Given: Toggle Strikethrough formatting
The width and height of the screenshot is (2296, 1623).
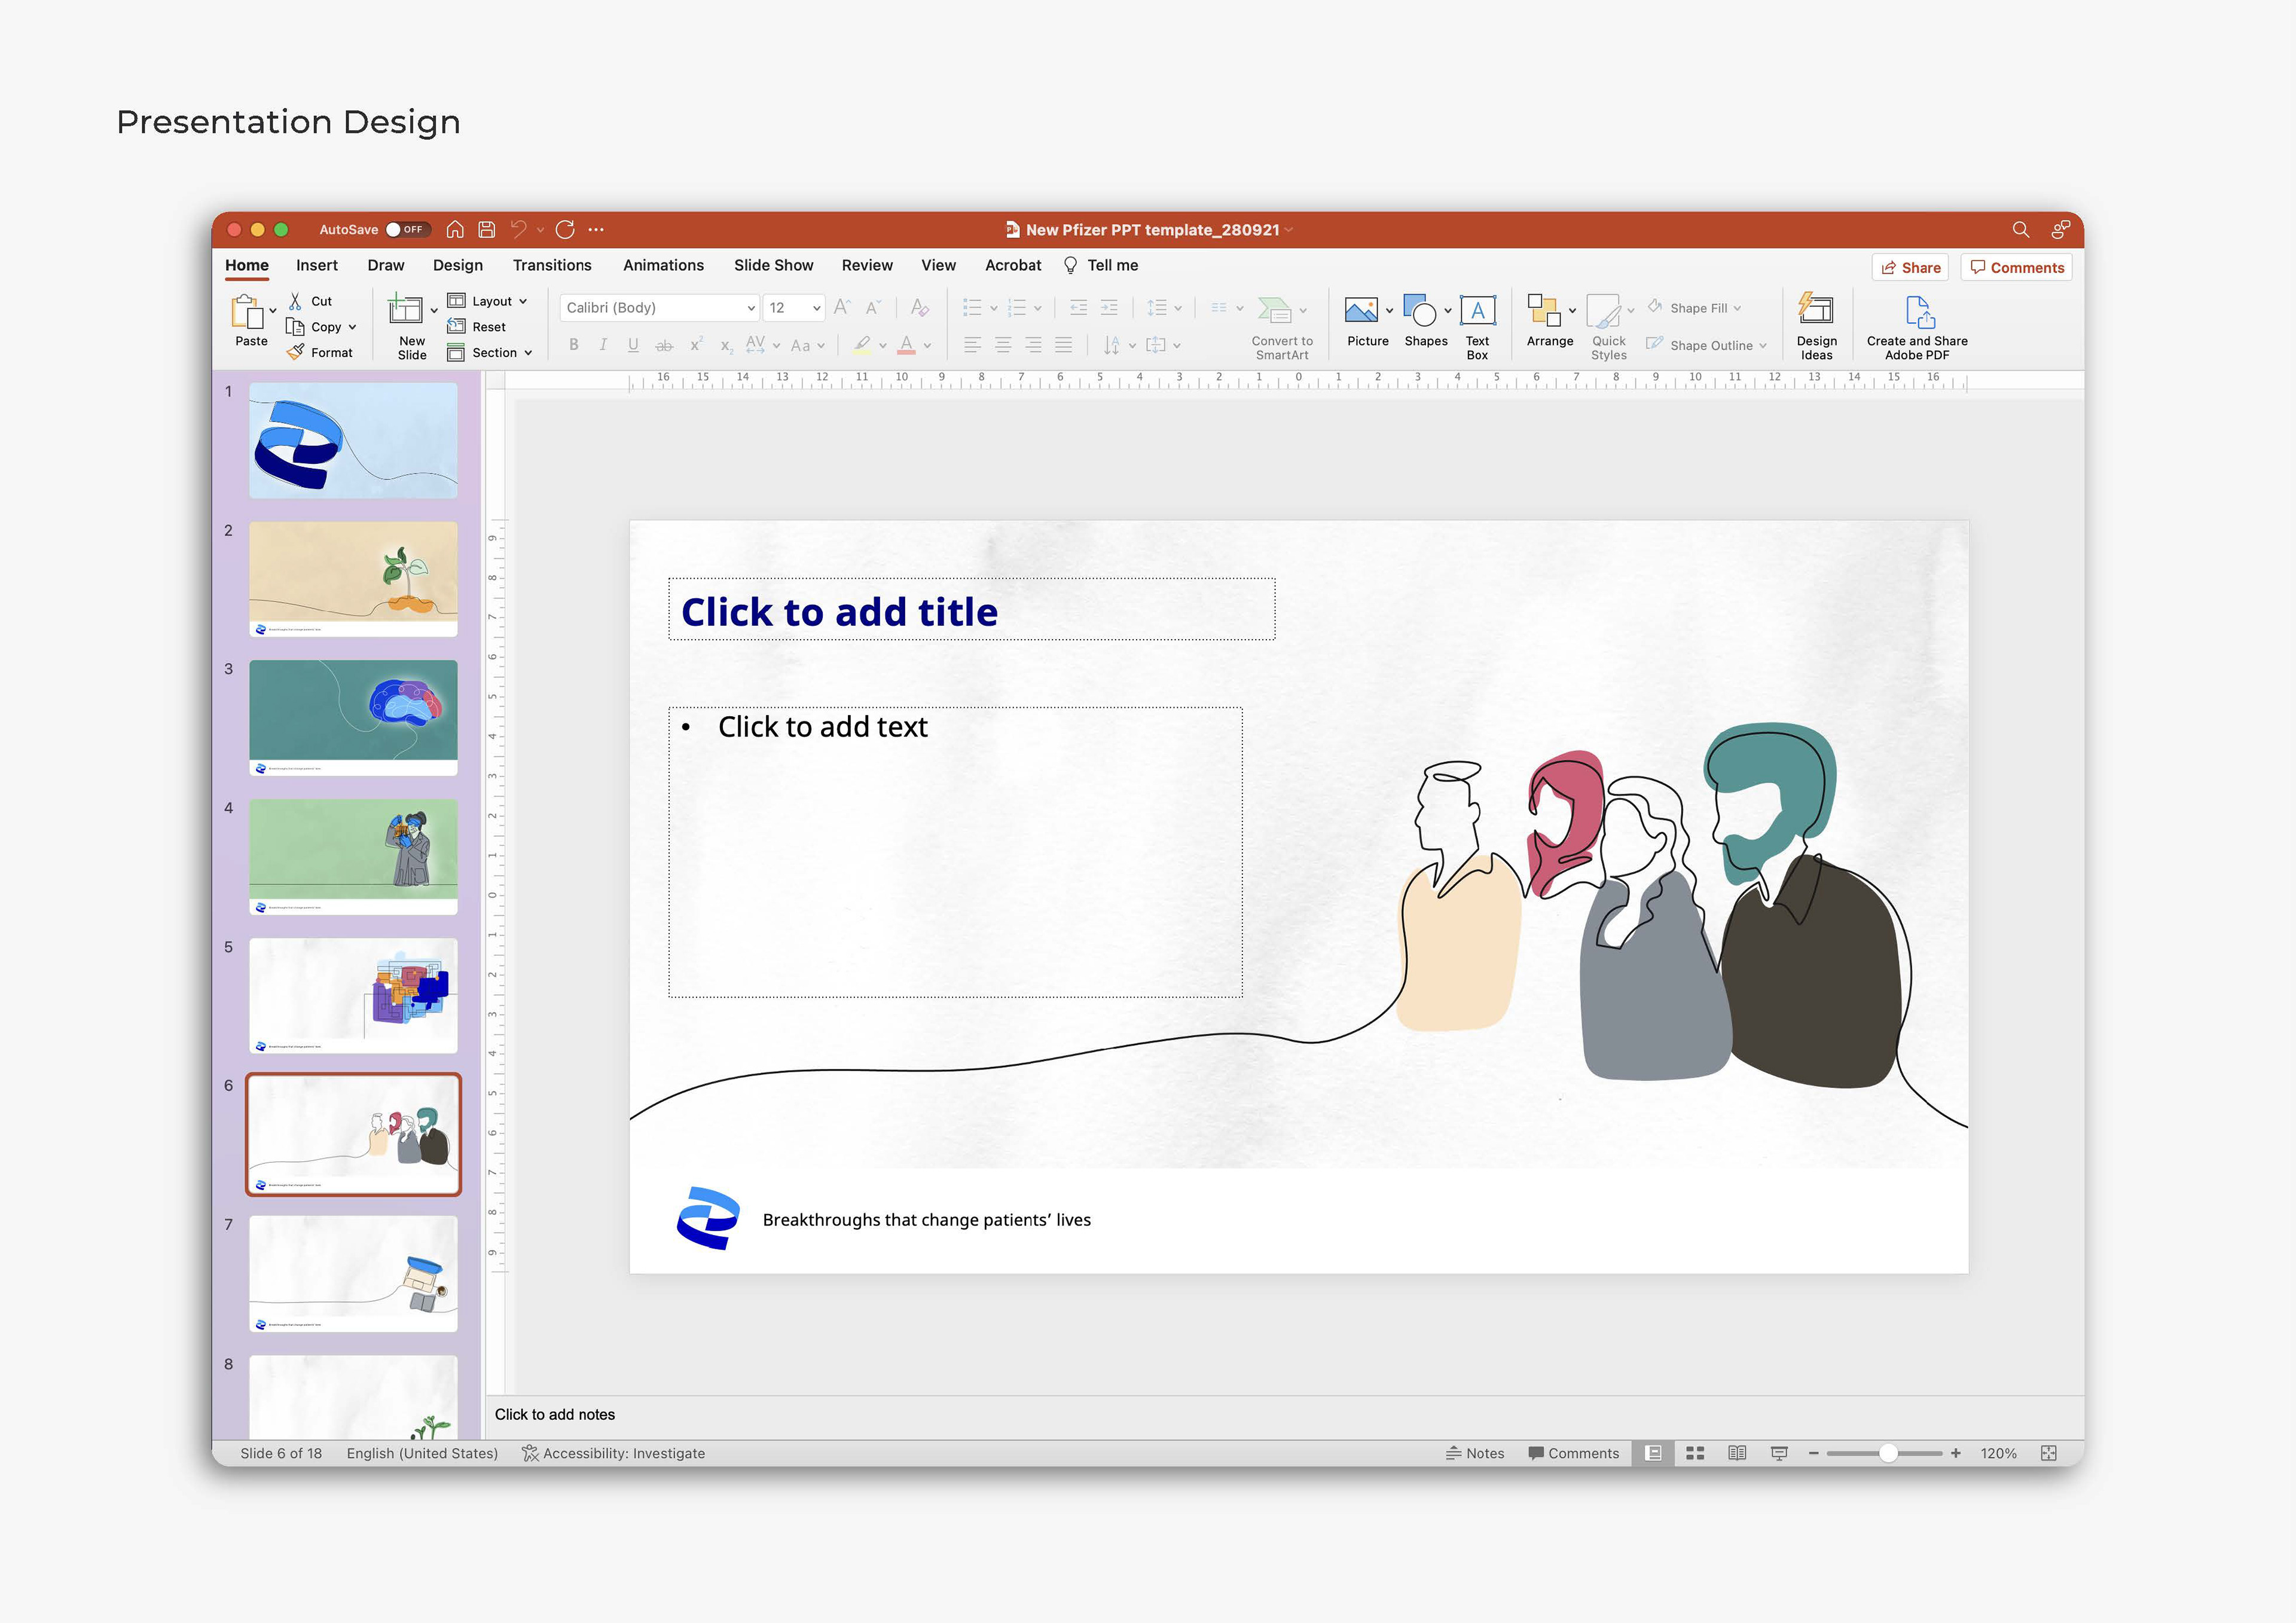Looking at the screenshot, I should coord(664,345).
